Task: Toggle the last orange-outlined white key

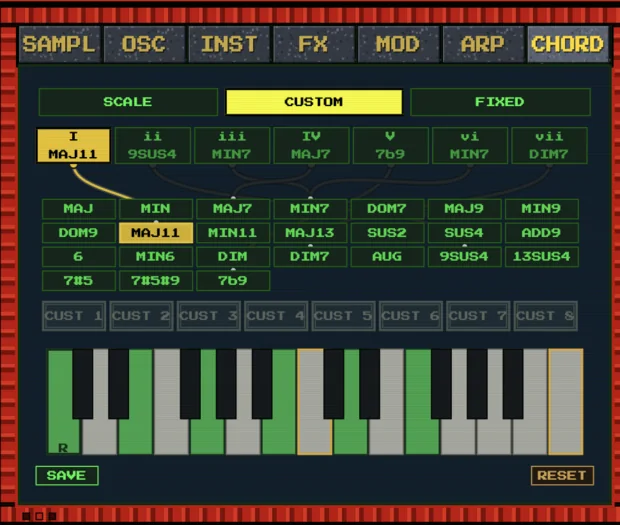Action: [x=566, y=402]
